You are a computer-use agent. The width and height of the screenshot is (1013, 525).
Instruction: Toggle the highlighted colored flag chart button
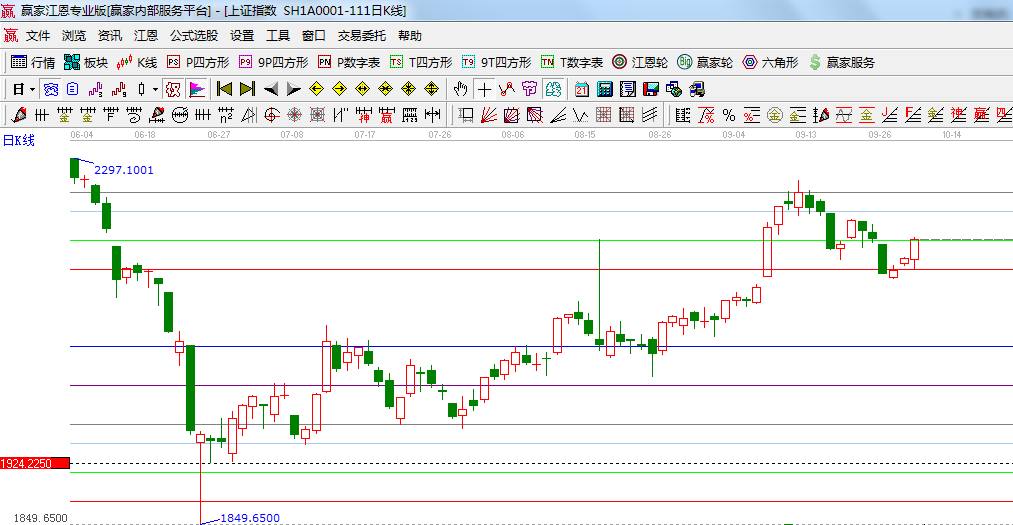(196, 89)
